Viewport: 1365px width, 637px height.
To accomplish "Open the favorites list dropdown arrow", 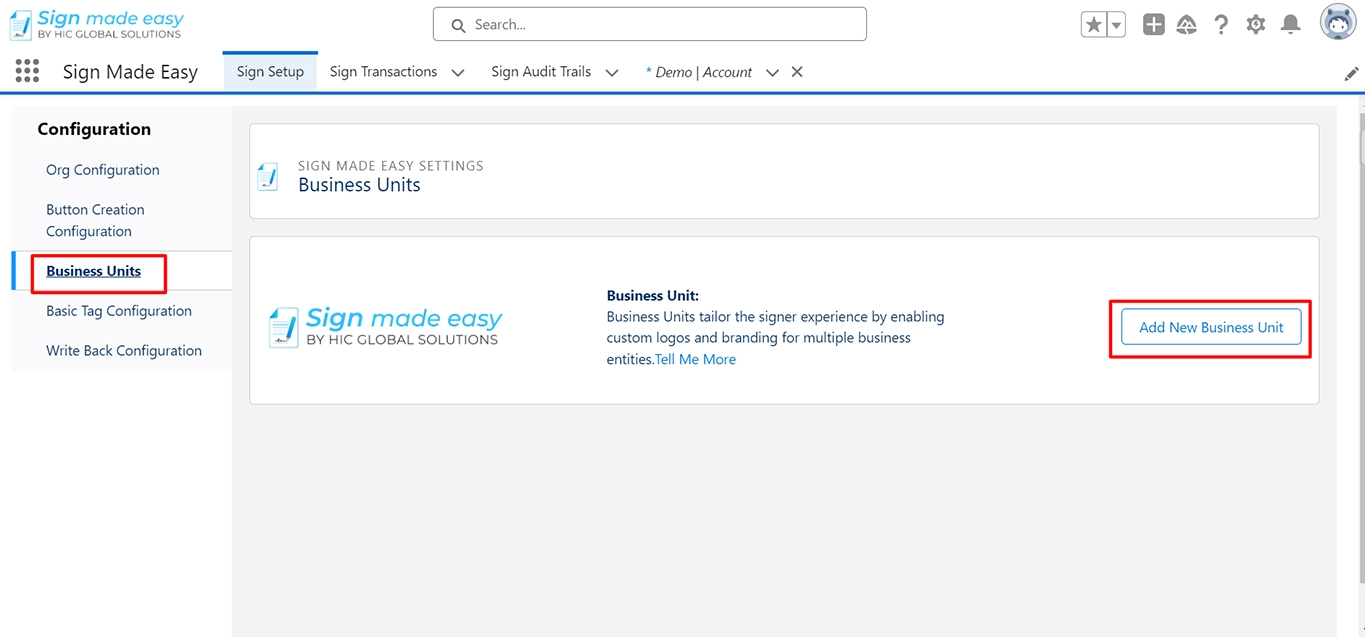I will point(1116,25).
